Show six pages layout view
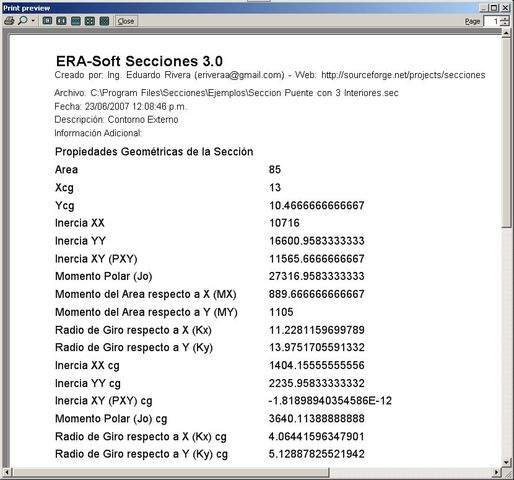 [x=104, y=21]
